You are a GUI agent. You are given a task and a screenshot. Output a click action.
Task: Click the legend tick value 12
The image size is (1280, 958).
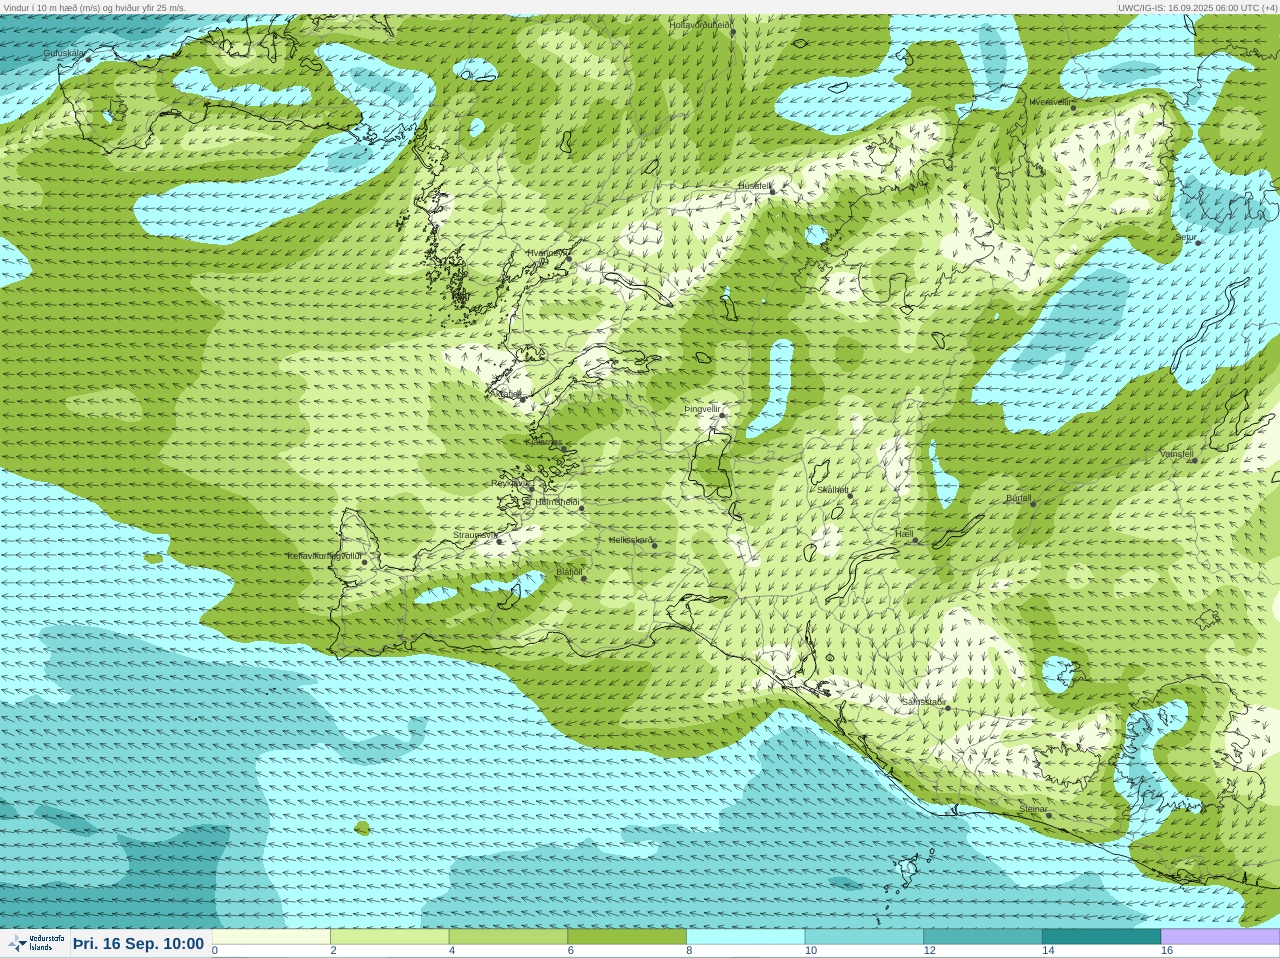click(x=929, y=951)
